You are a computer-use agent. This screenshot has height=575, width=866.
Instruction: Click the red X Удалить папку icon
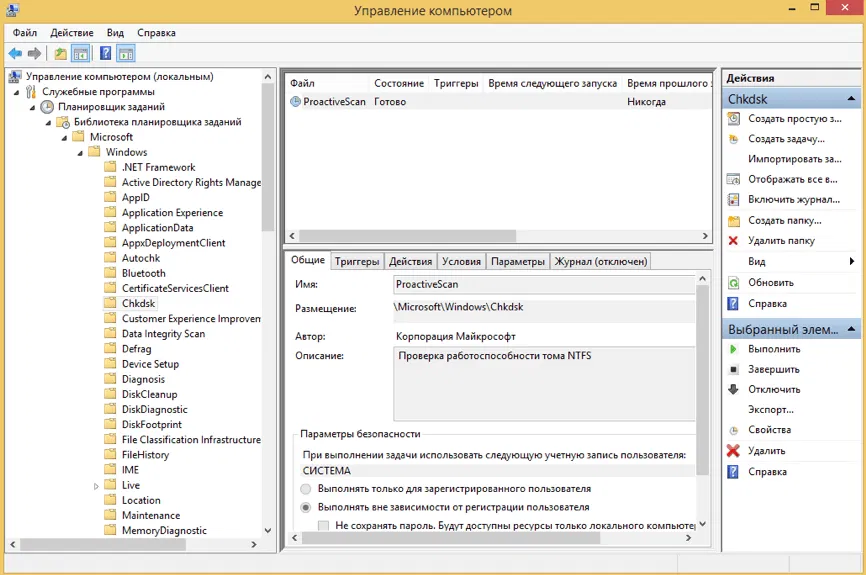pos(733,240)
